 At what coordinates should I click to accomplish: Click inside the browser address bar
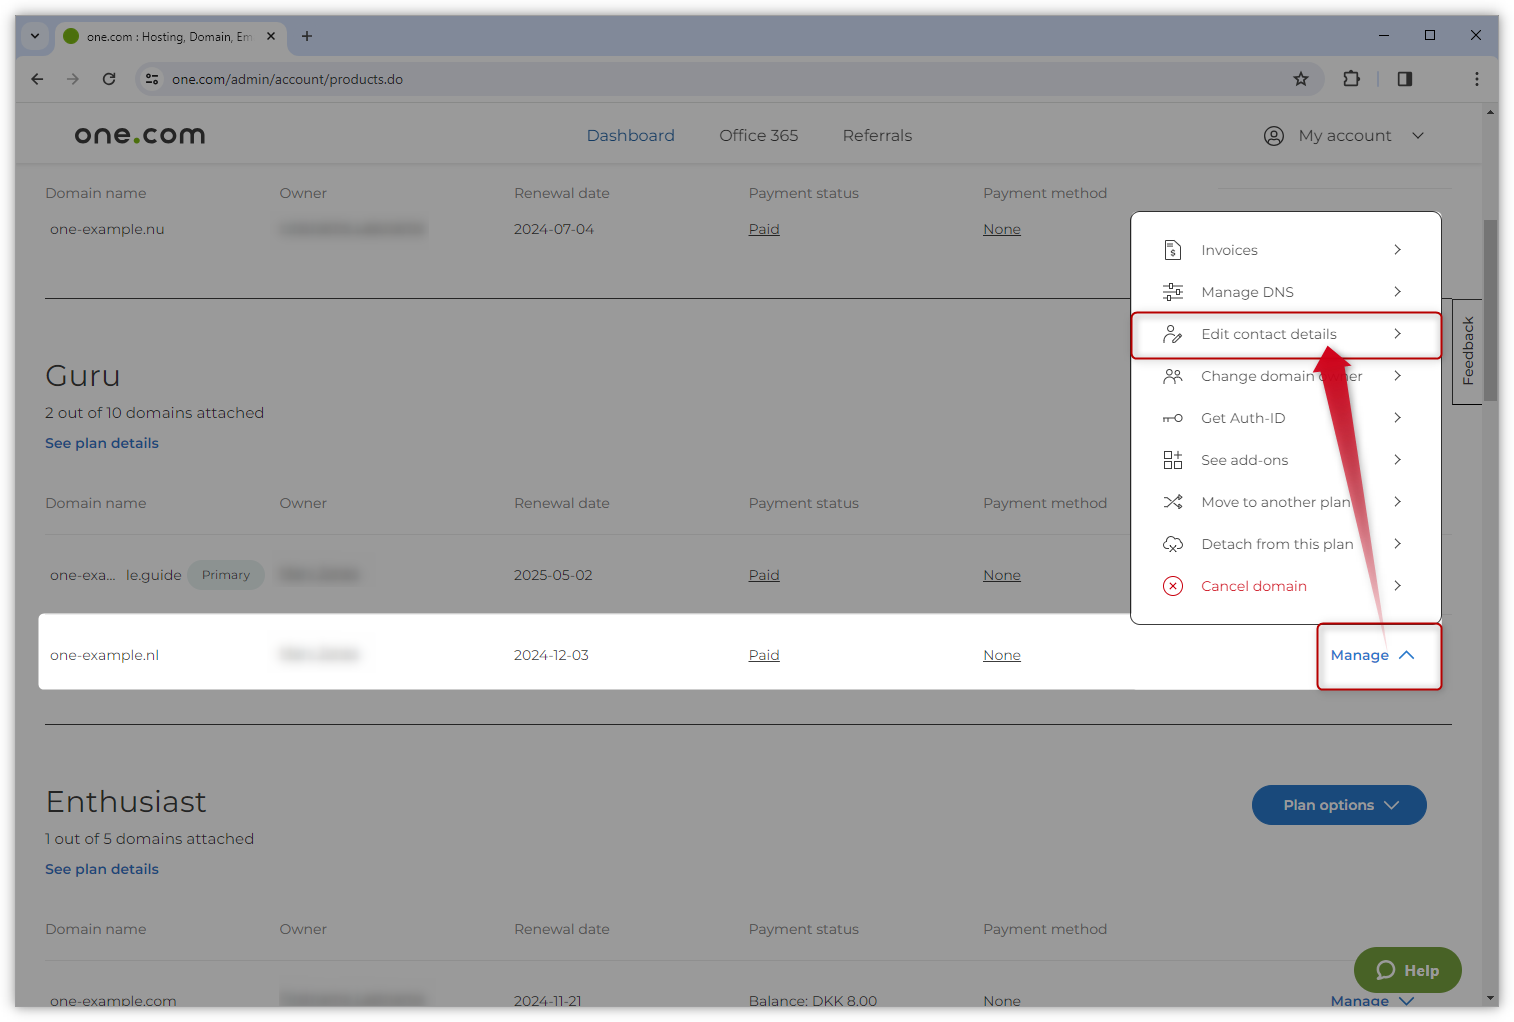[287, 79]
